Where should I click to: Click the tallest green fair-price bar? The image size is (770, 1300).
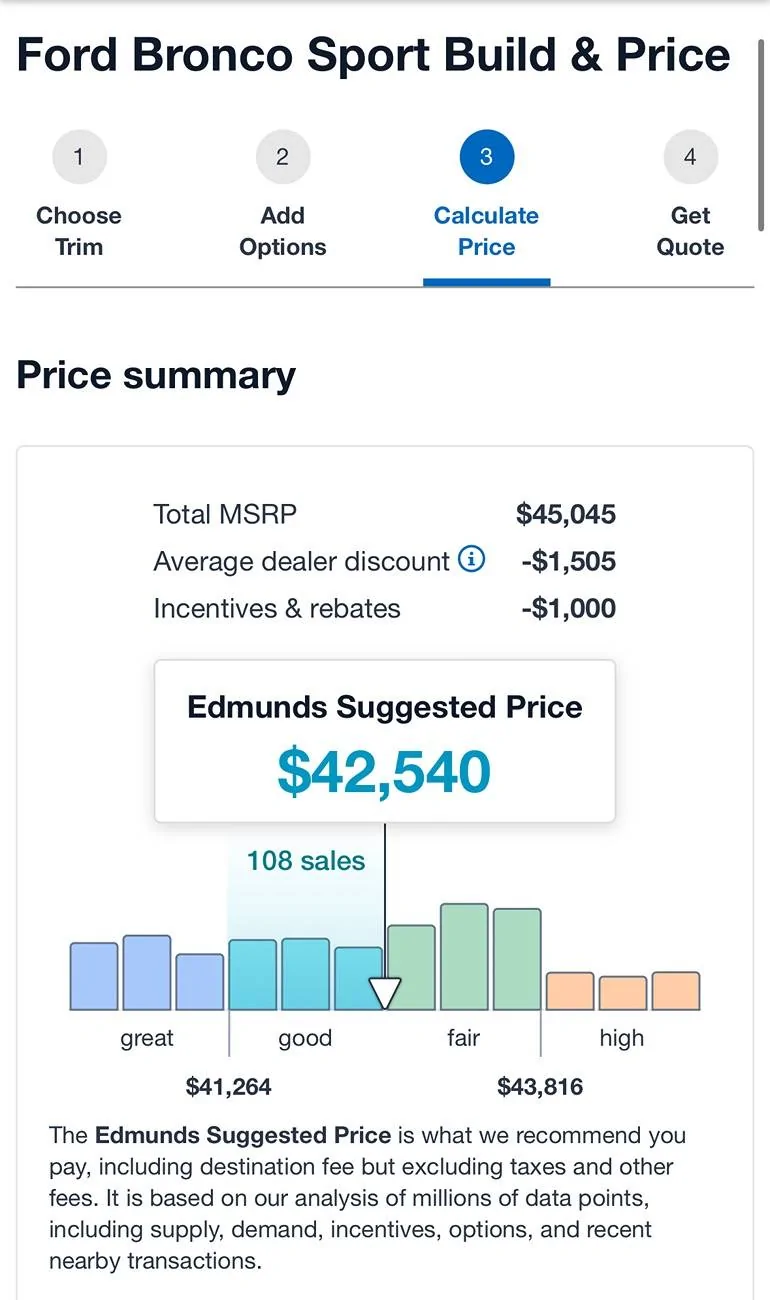464,957
